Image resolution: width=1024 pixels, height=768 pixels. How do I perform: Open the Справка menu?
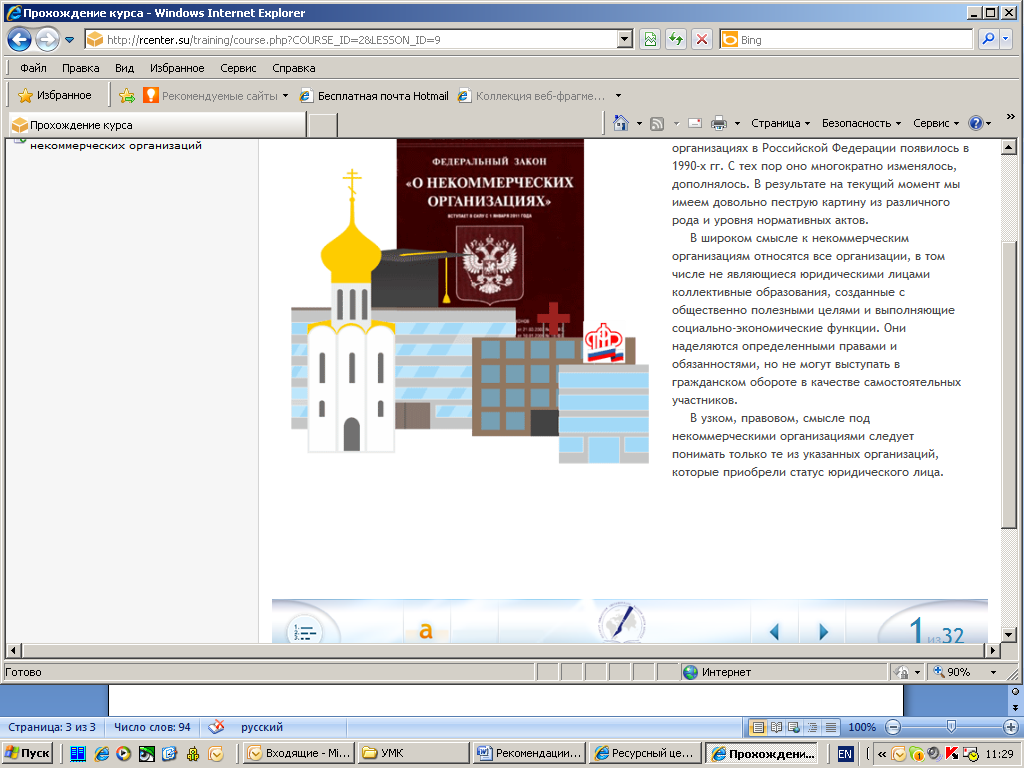click(x=294, y=68)
